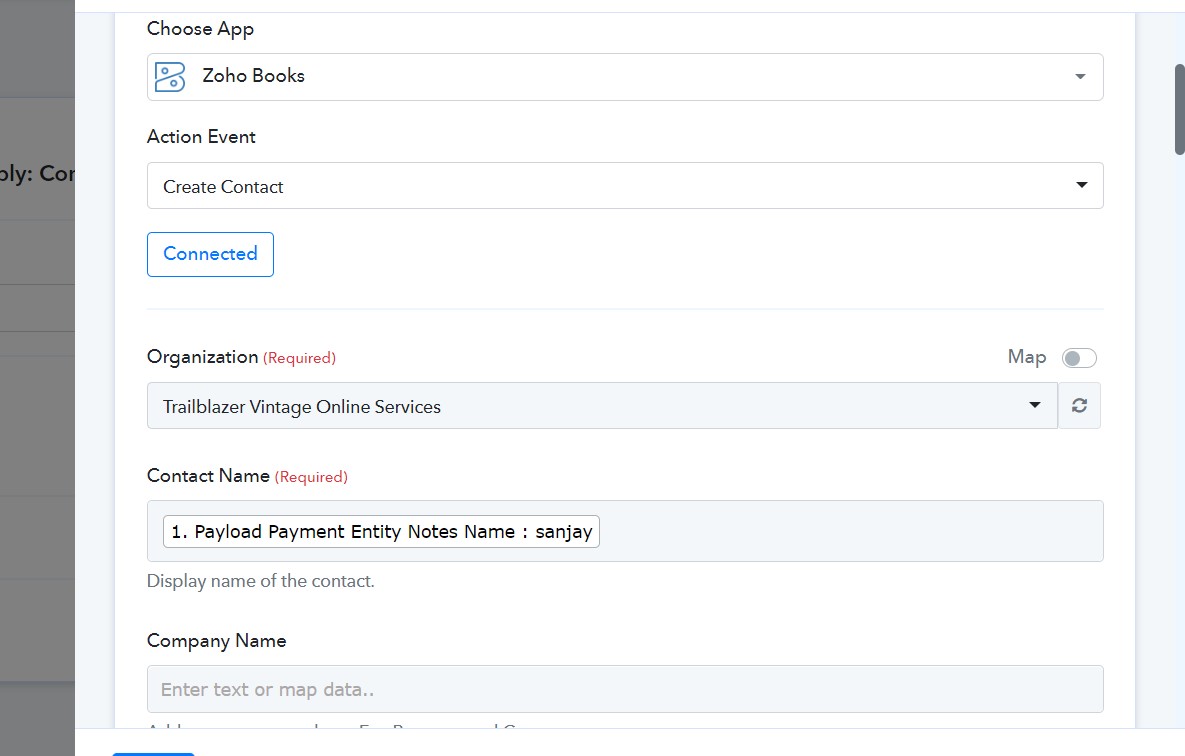Refresh the Organization list
1185x756 pixels.
coord(1079,406)
